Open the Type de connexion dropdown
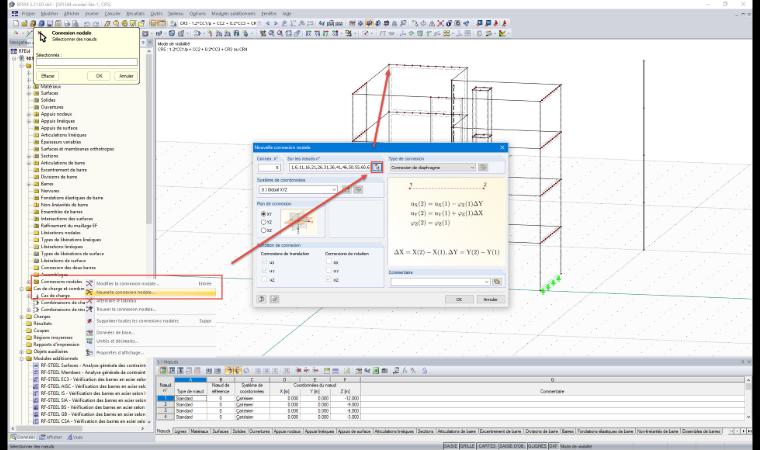 coord(433,167)
